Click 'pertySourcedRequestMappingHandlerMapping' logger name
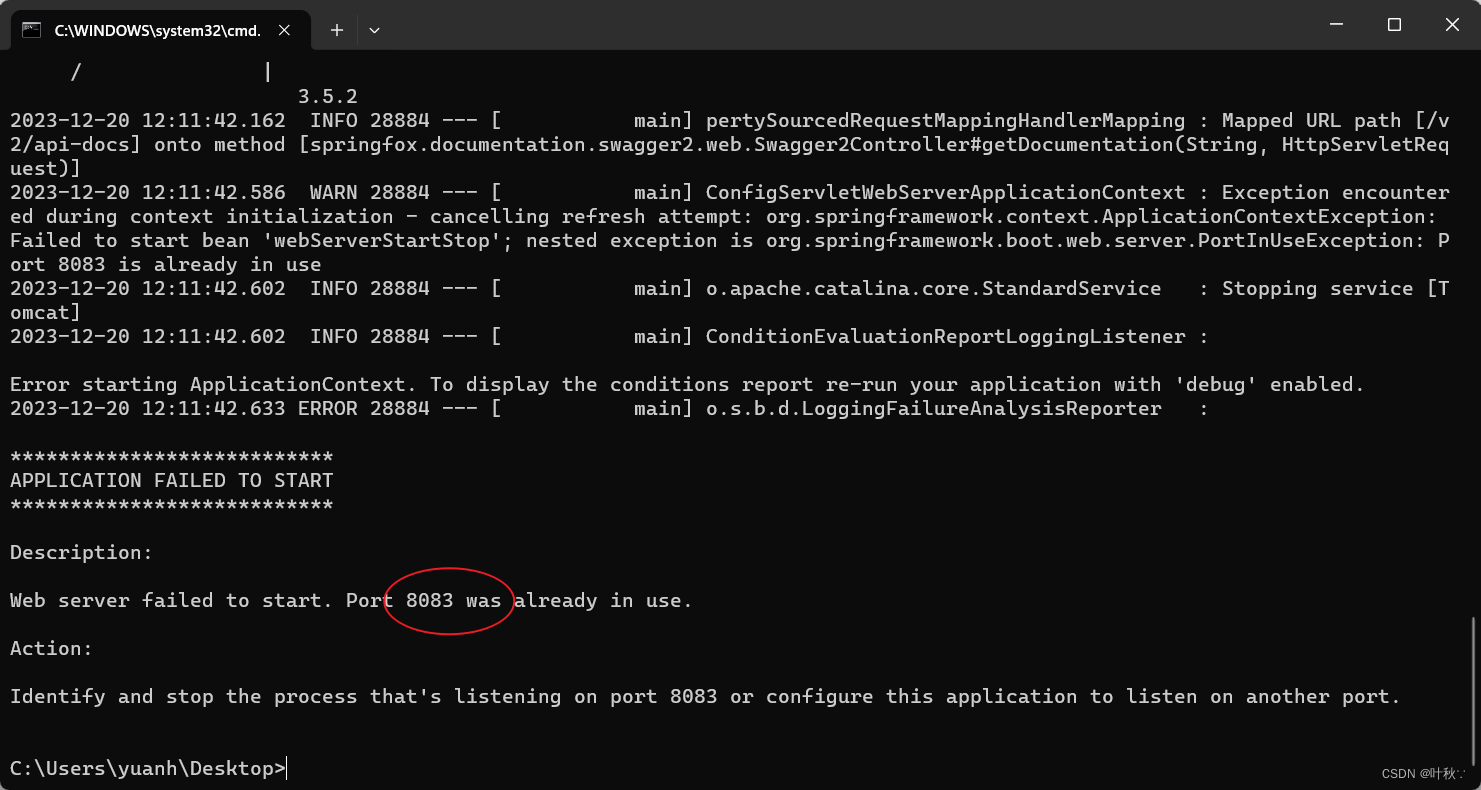1481x790 pixels. coord(946,120)
